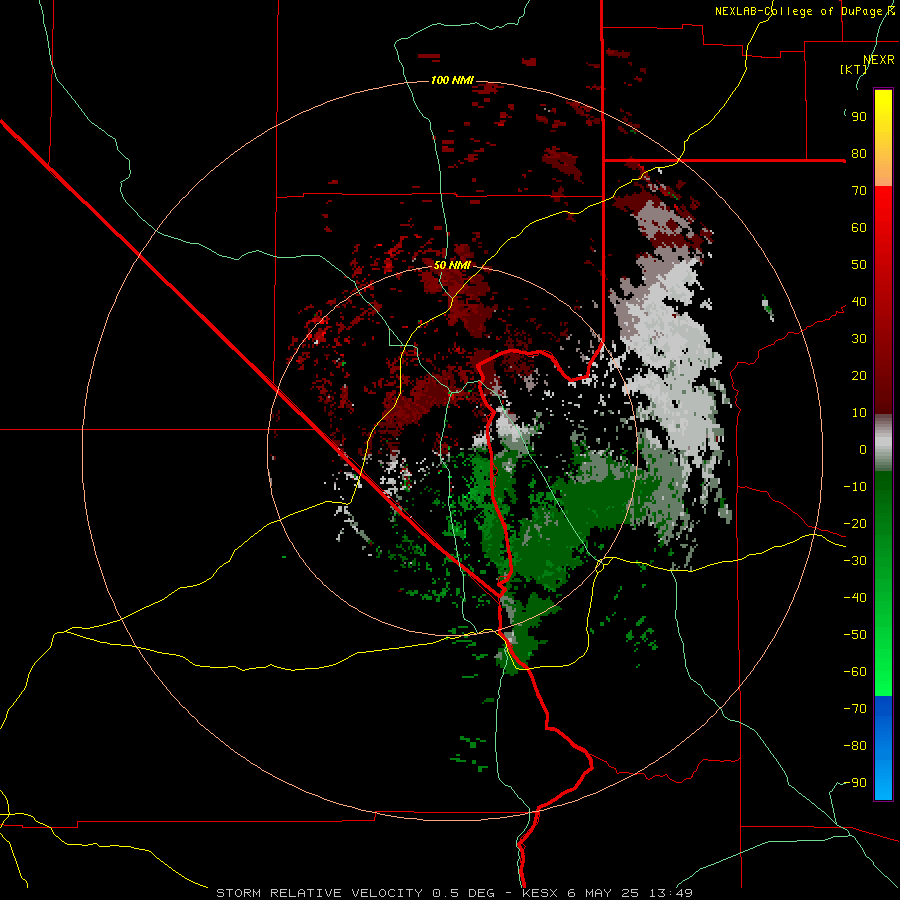Click the -30 value on velocity scale
Image resolution: width=900 pixels, height=900 pixels.
click(x=855, y=561)
